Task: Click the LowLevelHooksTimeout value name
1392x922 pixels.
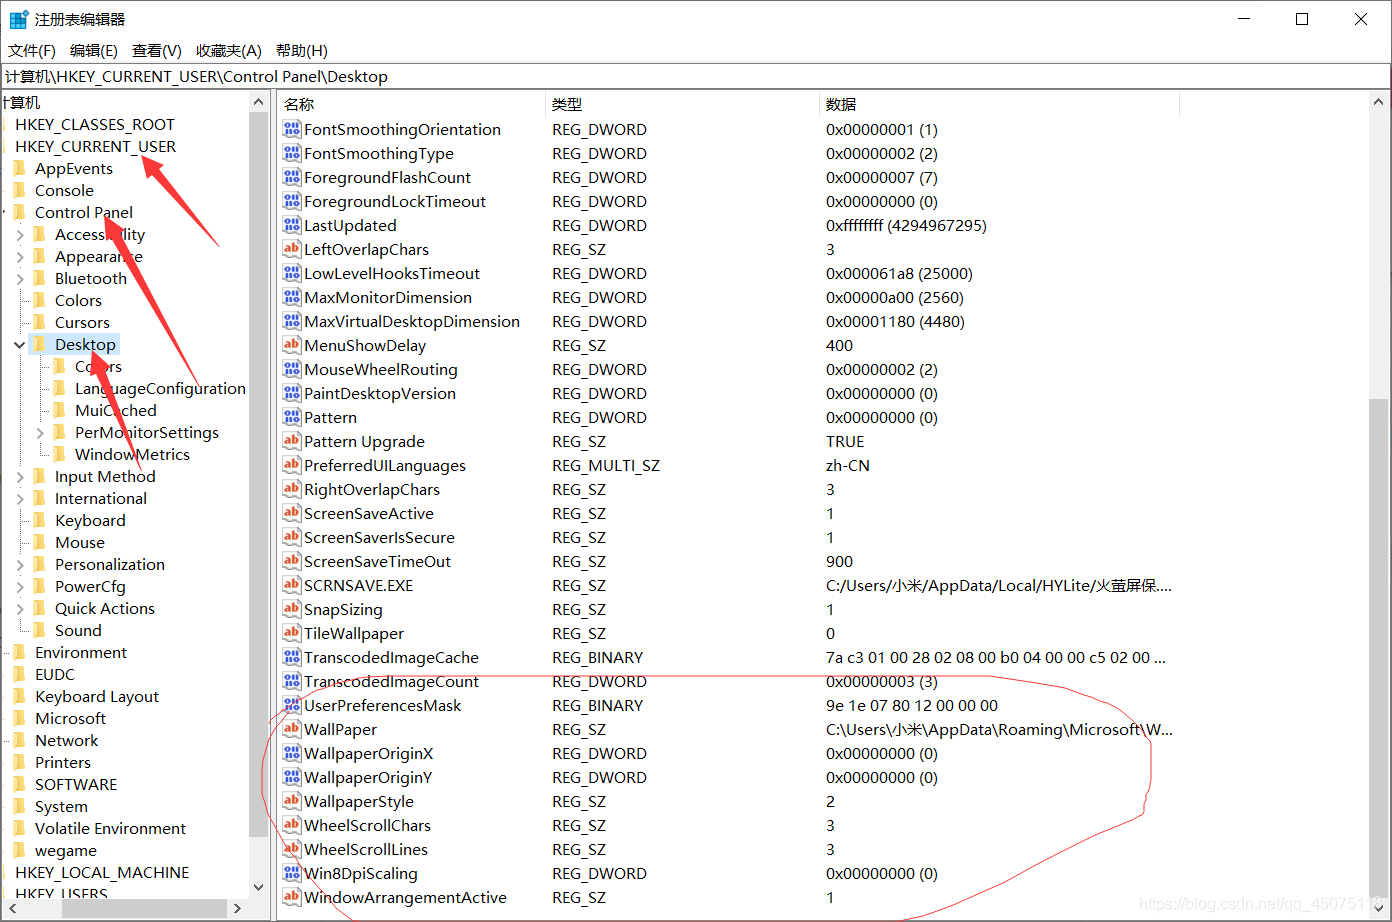Action: (x=392, y=273)
